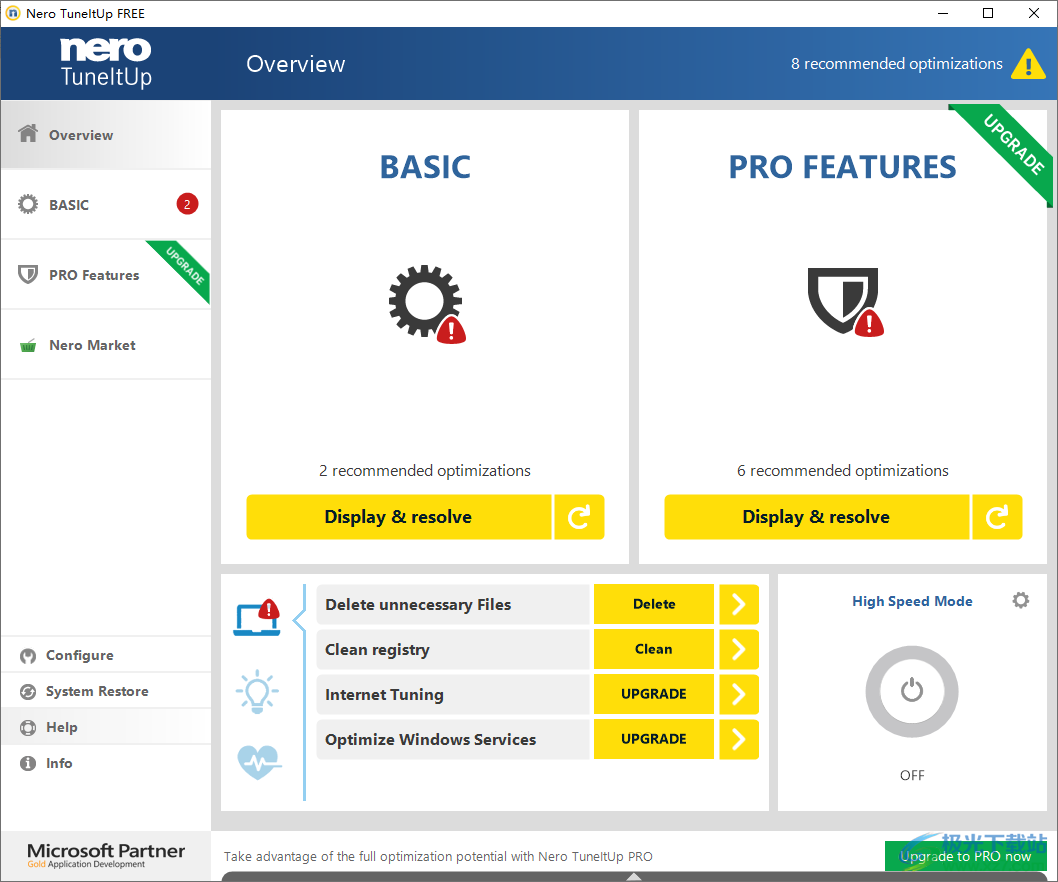Image resolution: width=1058 pixels, height=882 pixels.
Task: Open the BASIC menu section
Action: click(x=106, y=204)
